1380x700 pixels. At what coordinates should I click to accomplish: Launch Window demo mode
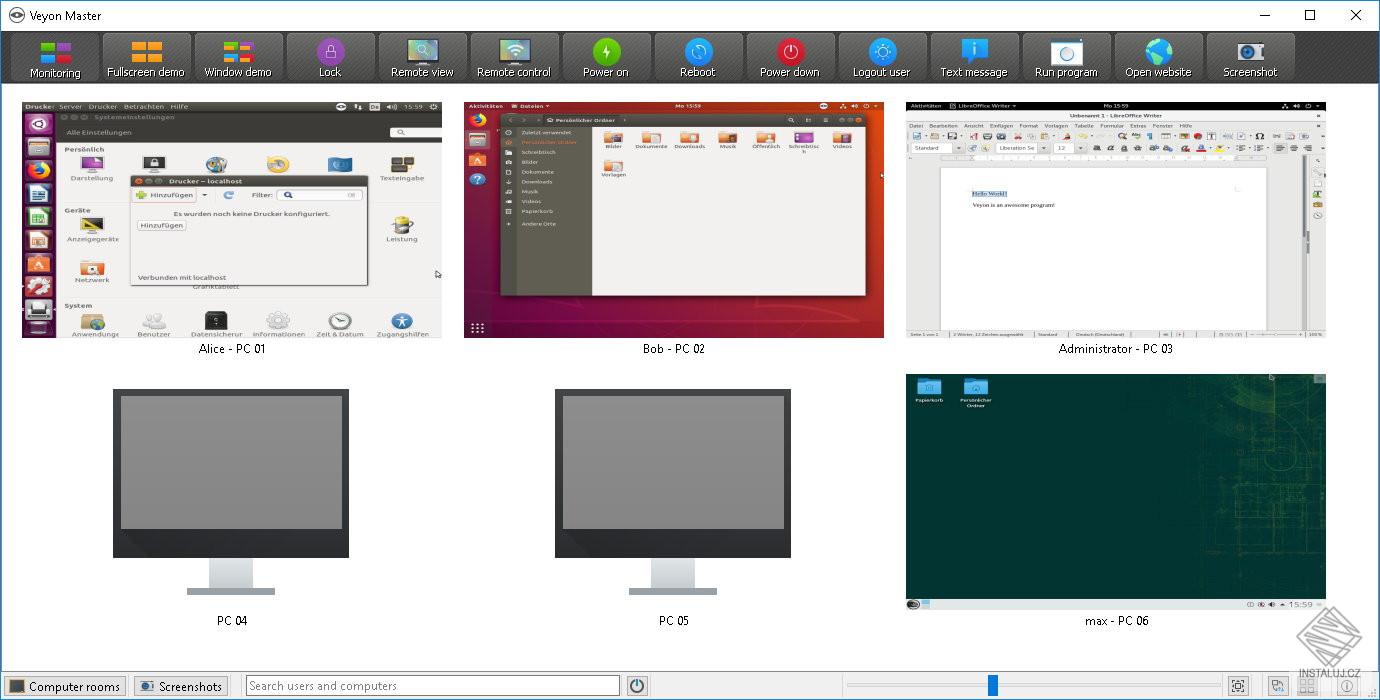click(238, 58)
